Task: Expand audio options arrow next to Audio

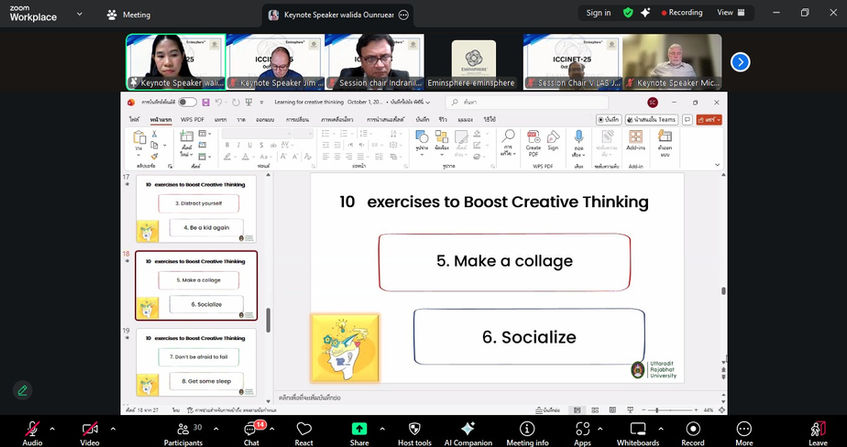Action: pyautogui.click(x=52, y=429)
